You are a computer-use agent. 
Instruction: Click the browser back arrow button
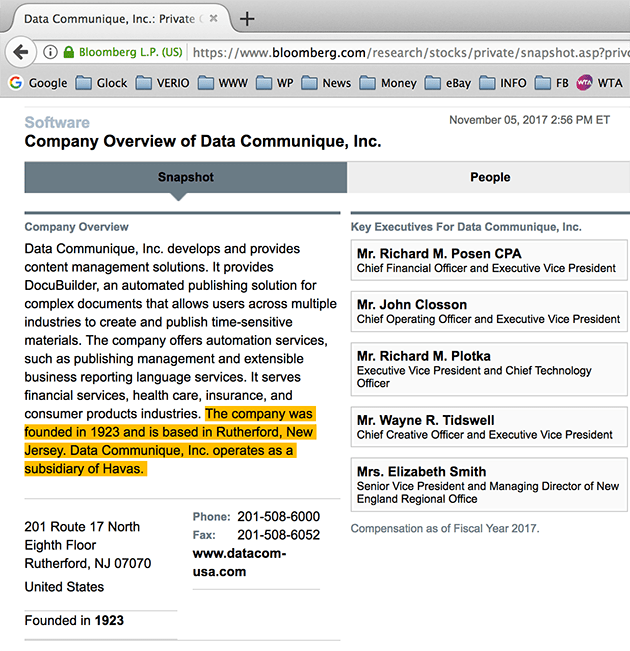click(18, 52)
